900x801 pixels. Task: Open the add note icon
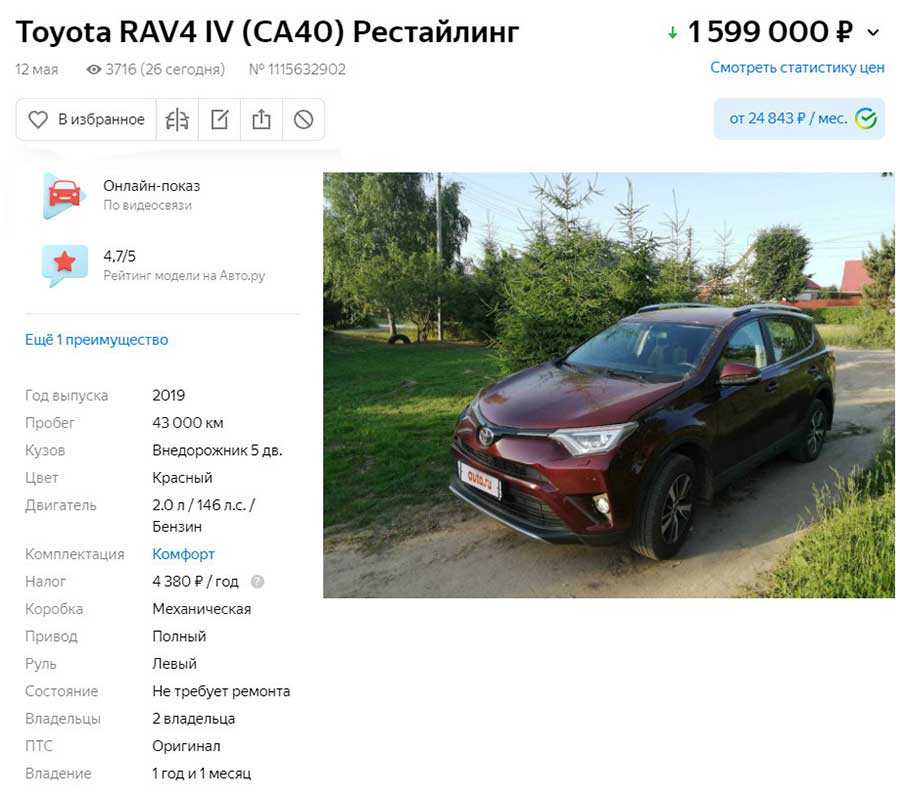coord(219,119)
